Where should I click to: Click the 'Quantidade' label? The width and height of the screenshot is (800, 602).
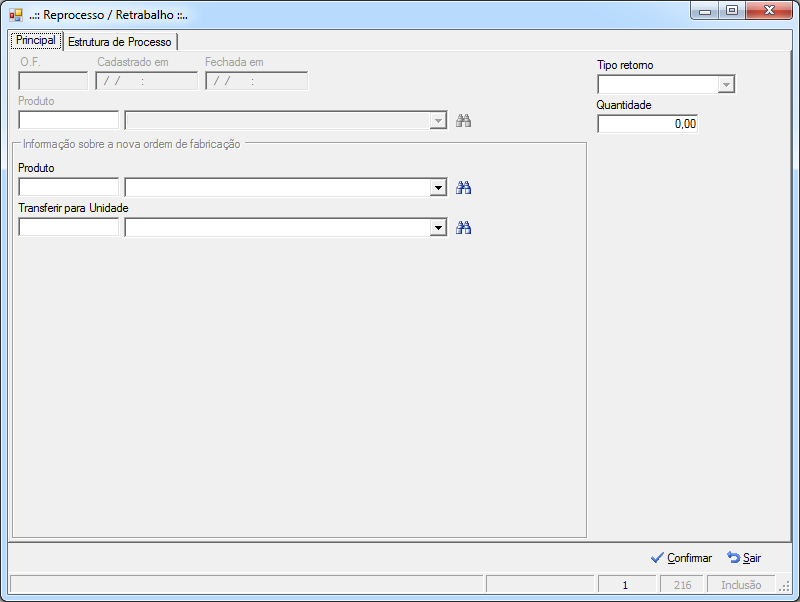pos(624,105)
